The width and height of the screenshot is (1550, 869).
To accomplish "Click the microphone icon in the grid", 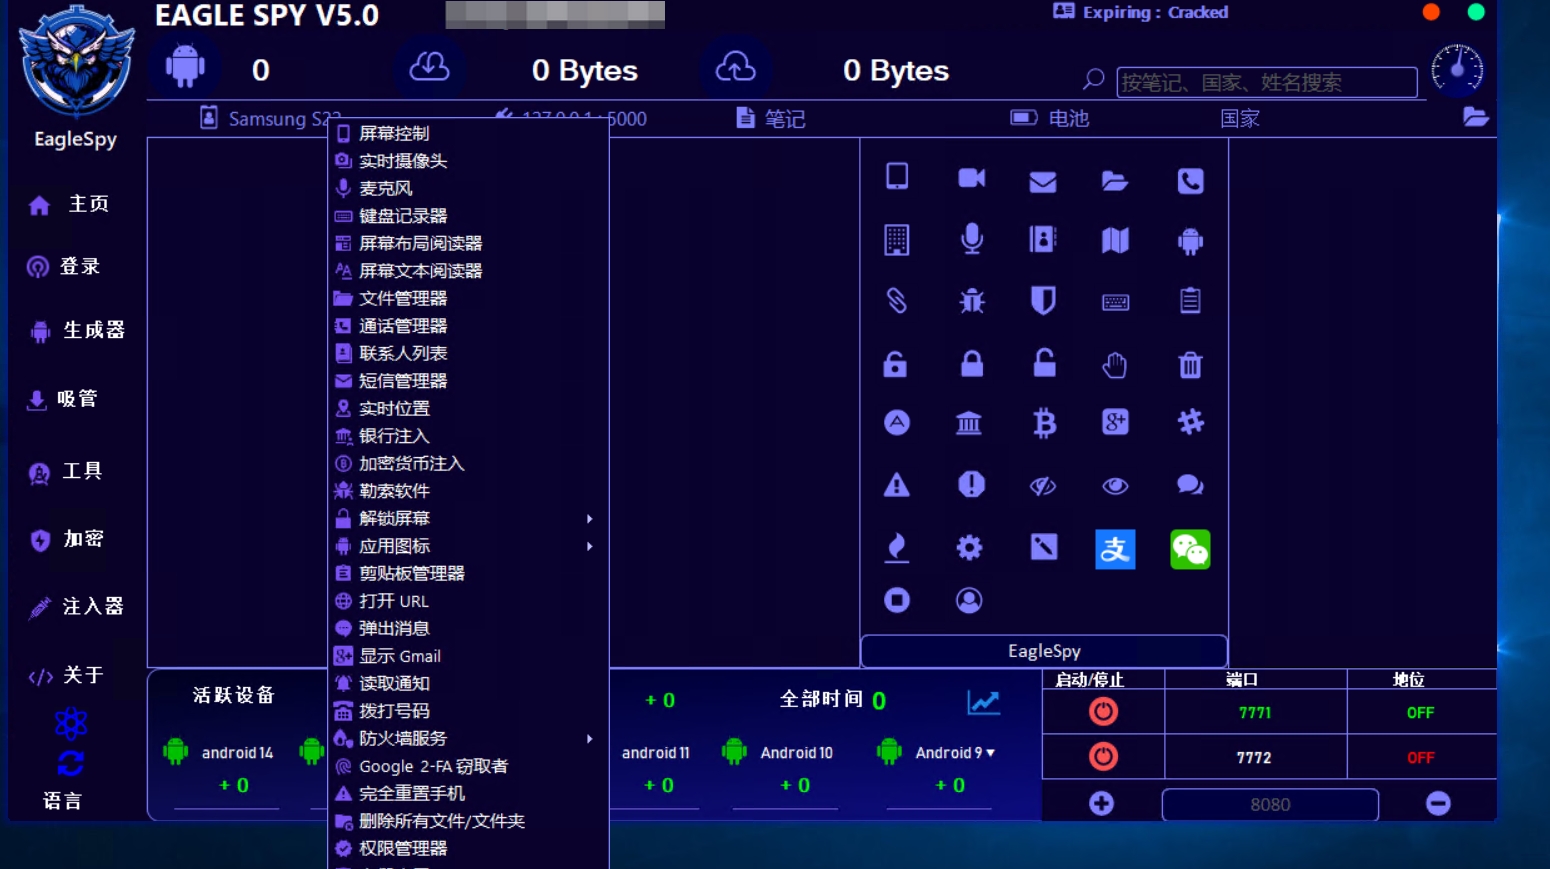I will (971, 238).
